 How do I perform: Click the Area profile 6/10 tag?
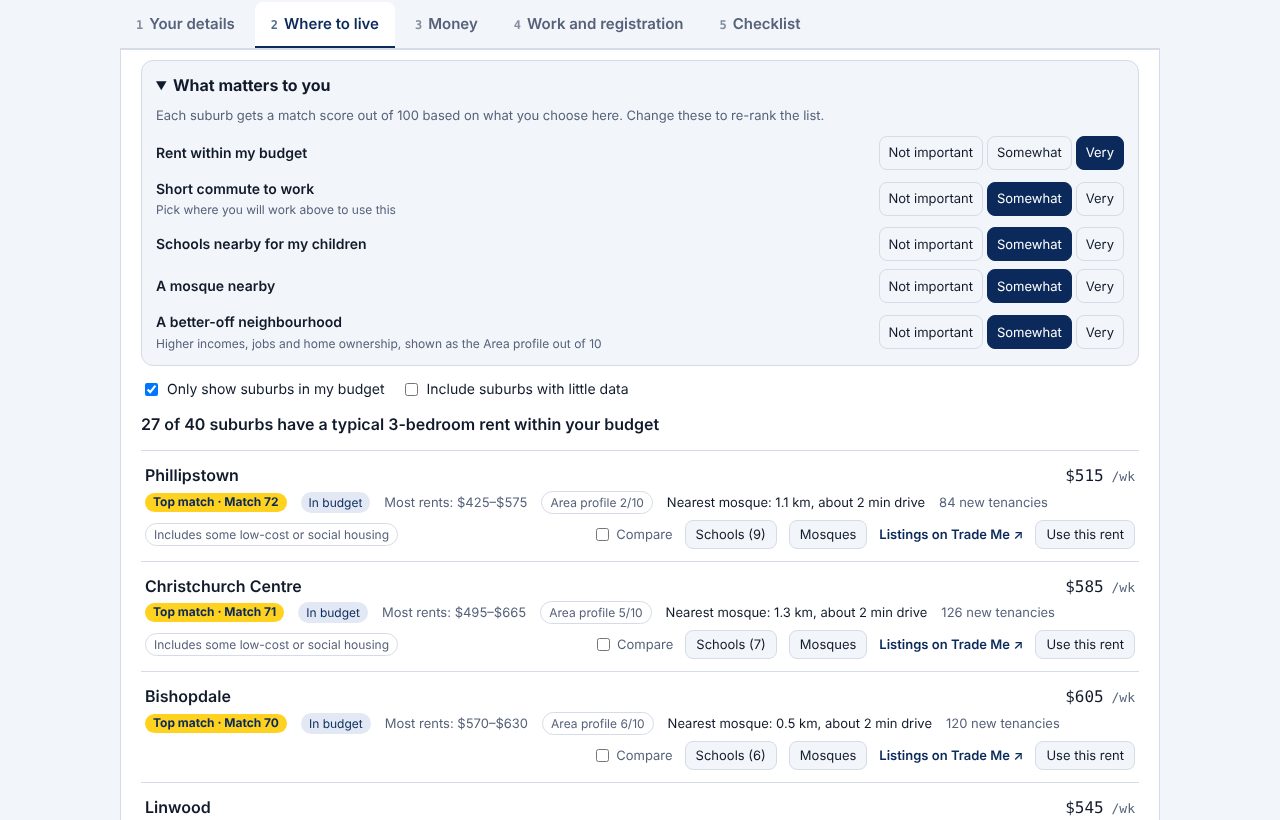pyautogui.click(x=598, y=724)
